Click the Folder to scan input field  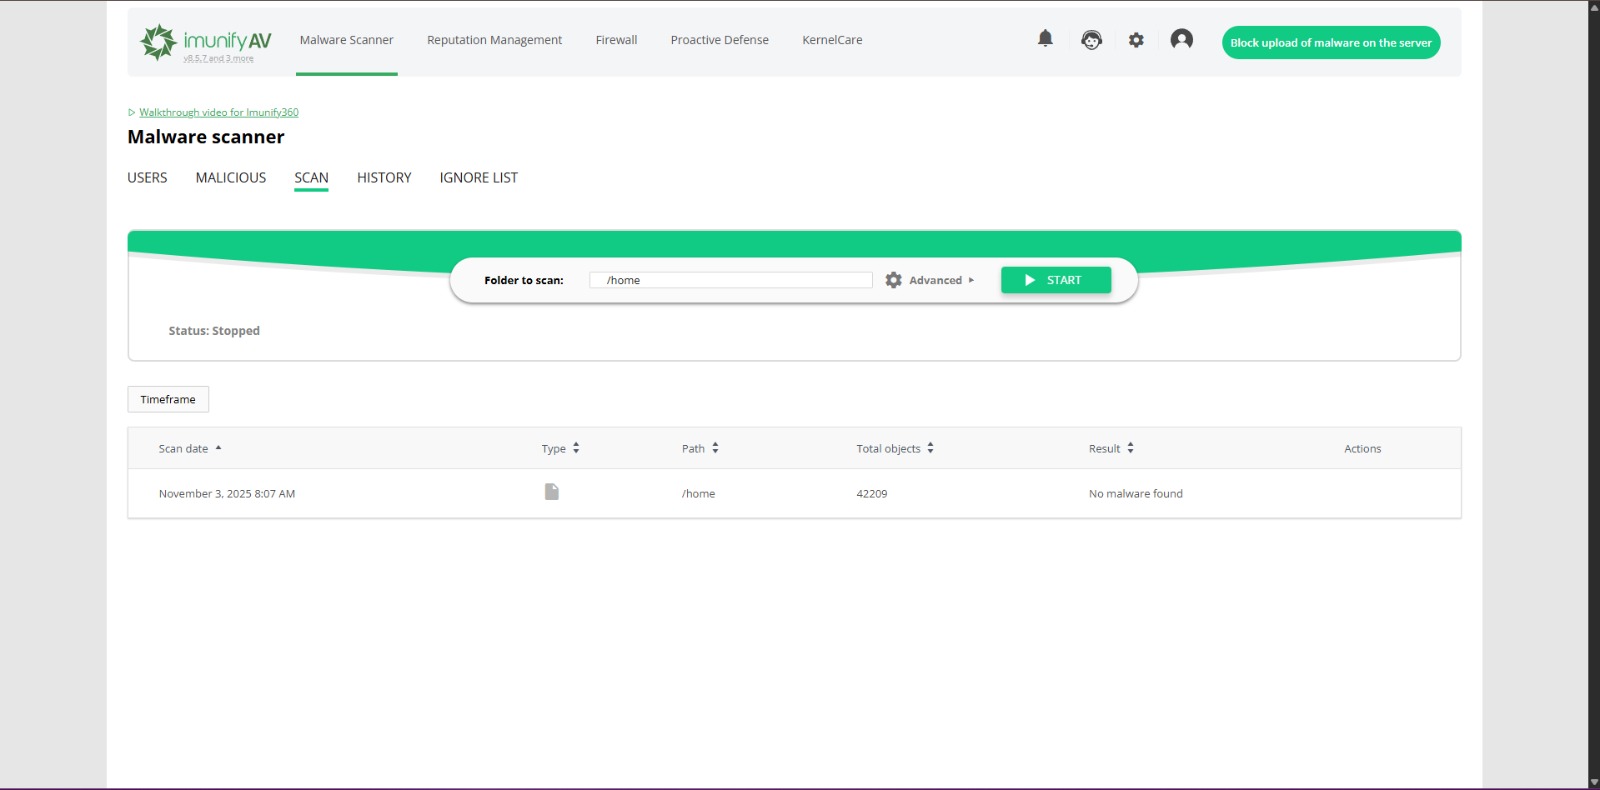point(730,280)
